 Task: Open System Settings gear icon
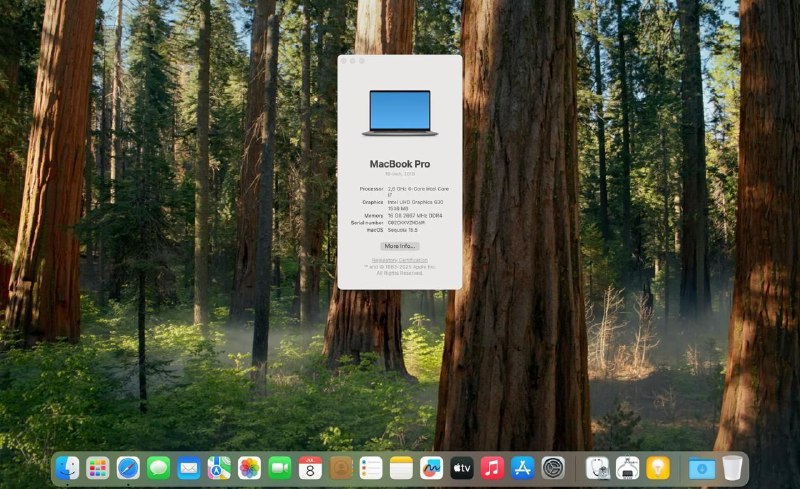(553, 468)
